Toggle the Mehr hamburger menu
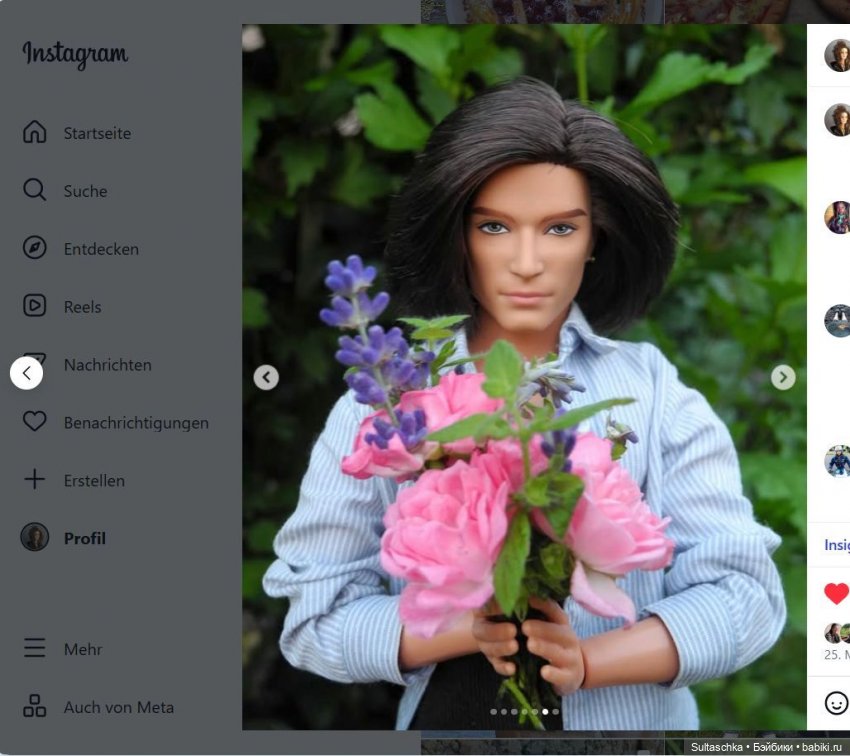Screen dimensions: 850x756 coord(34,648)
